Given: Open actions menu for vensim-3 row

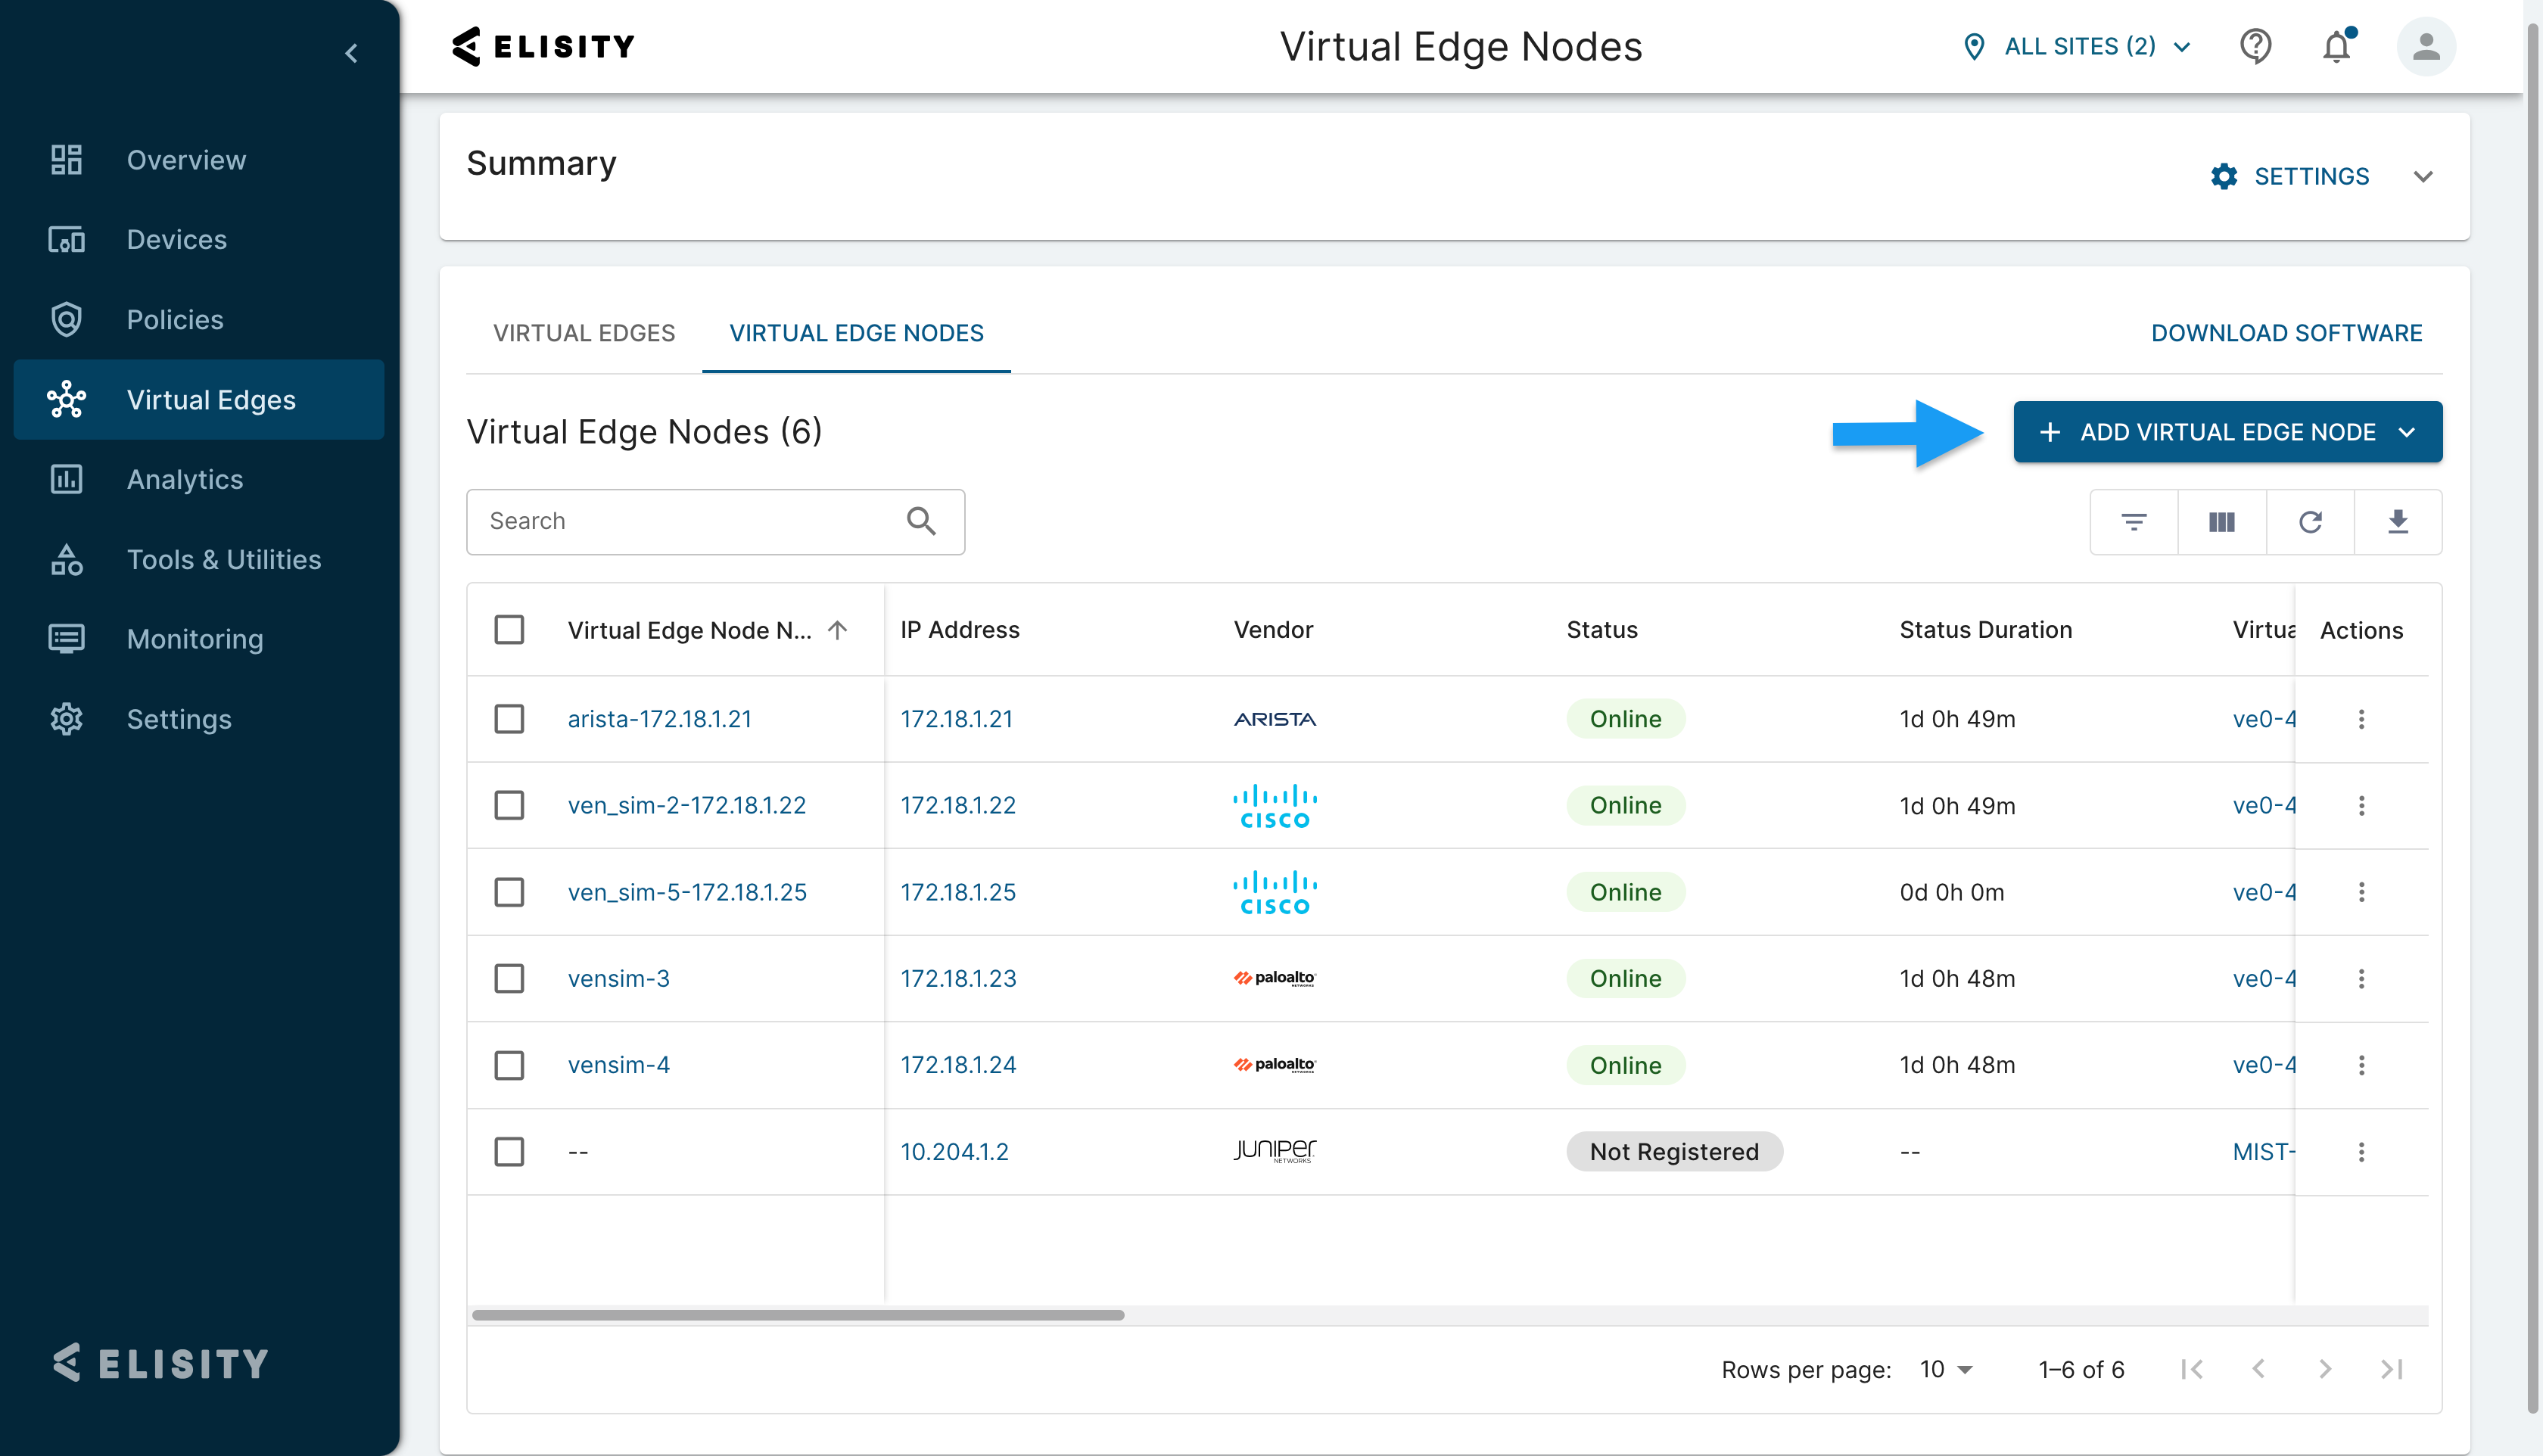Looking at the screenshot, I should (2361, 979).
